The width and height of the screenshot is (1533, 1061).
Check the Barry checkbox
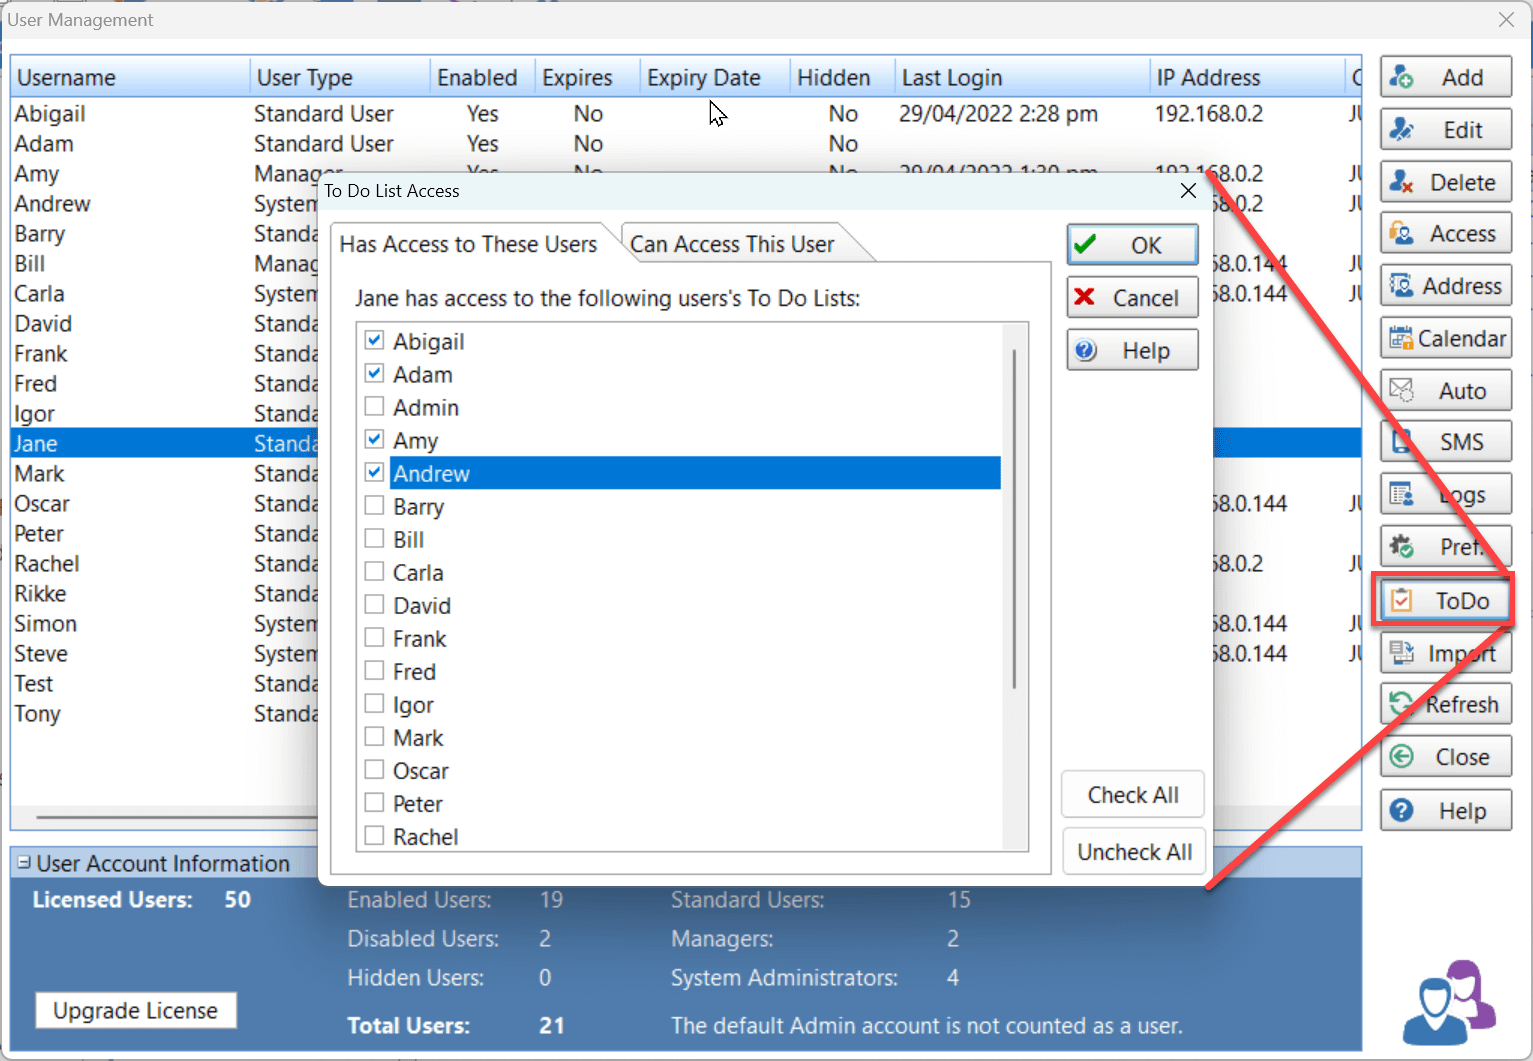[x=374, y=505]
